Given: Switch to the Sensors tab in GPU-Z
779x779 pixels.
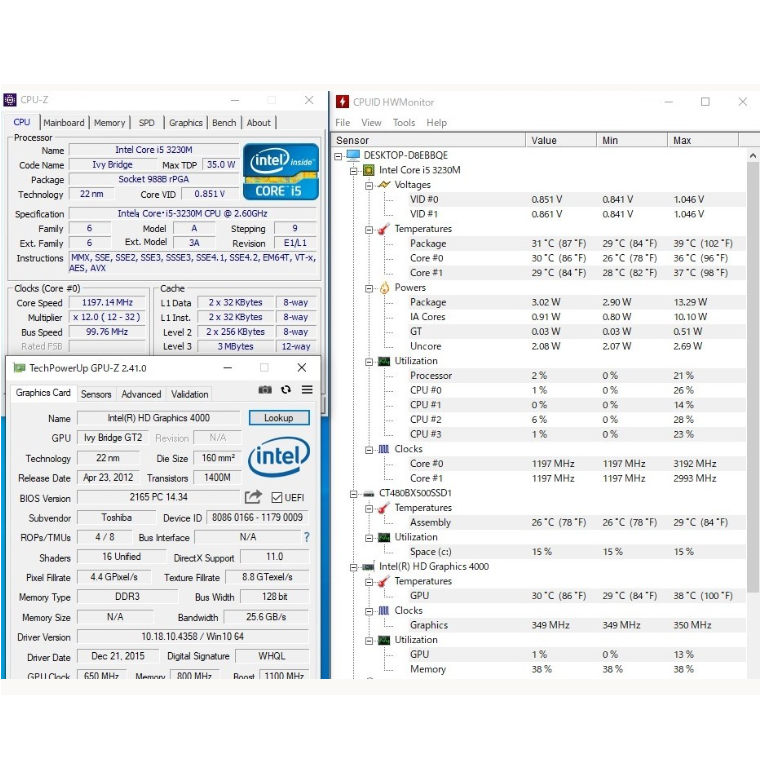Looking at the screenshot, I should point(96,394).
